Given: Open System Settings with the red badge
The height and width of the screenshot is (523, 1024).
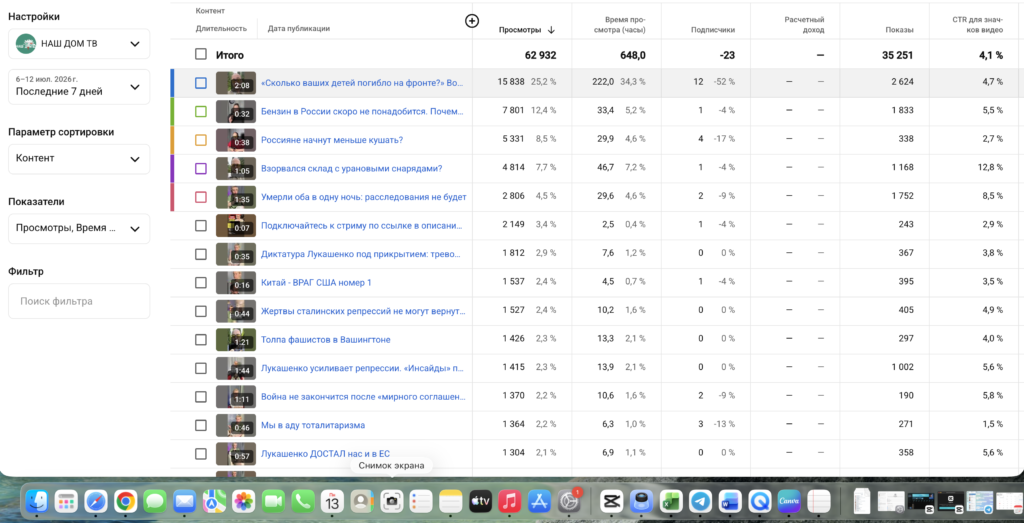Looking at the screenshot, I should (569, 501).
